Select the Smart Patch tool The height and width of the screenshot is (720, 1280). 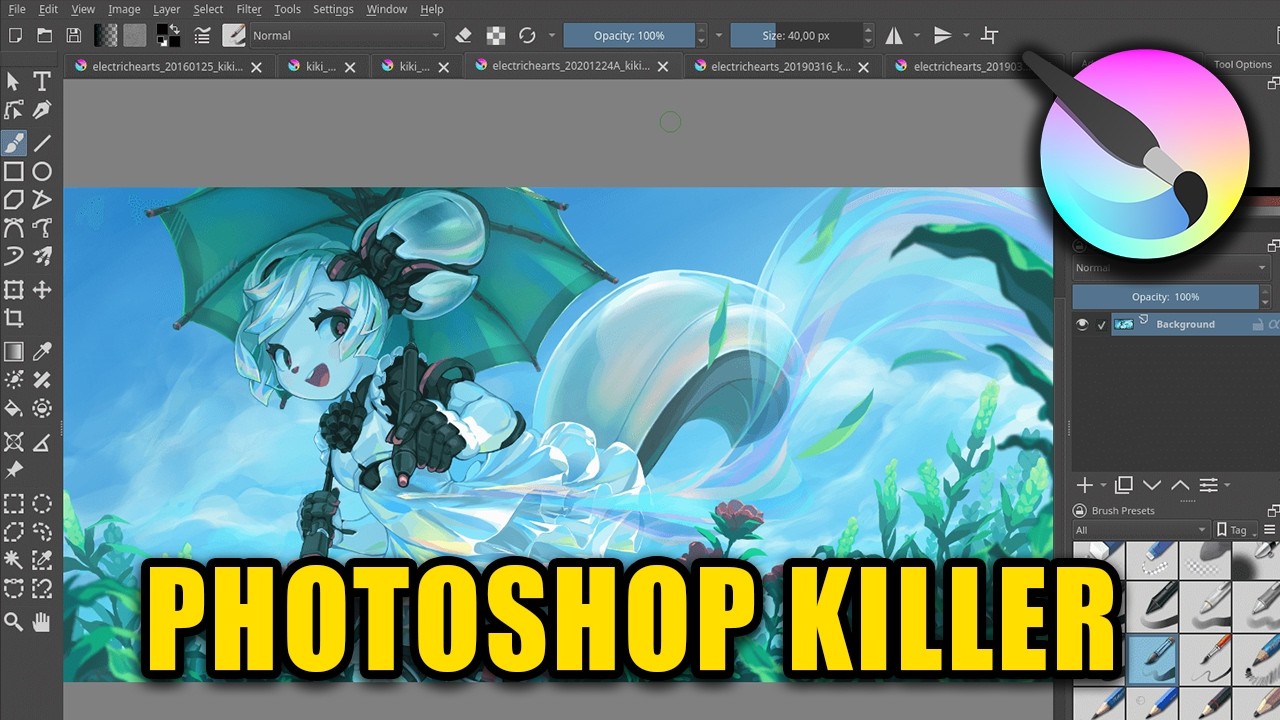coord(42,379)
